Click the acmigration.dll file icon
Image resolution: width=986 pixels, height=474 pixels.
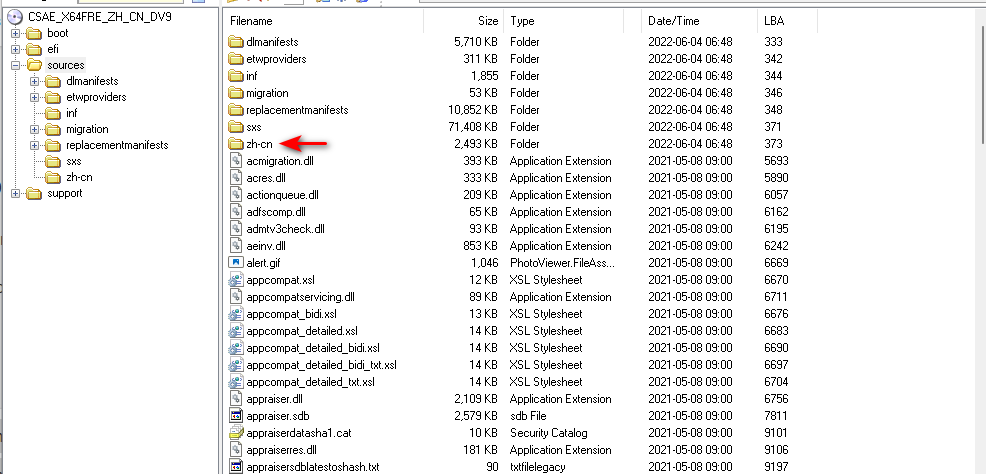(x=236, y=161)
